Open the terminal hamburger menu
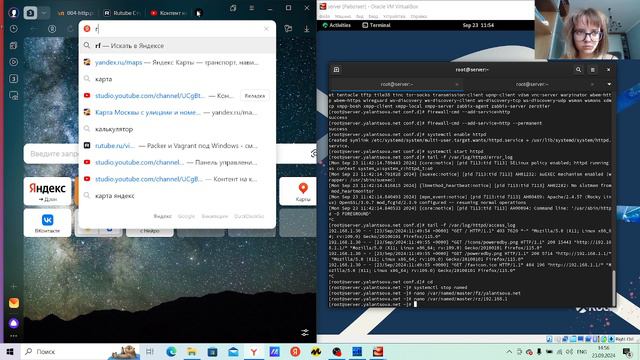 [x=593, y=70]
